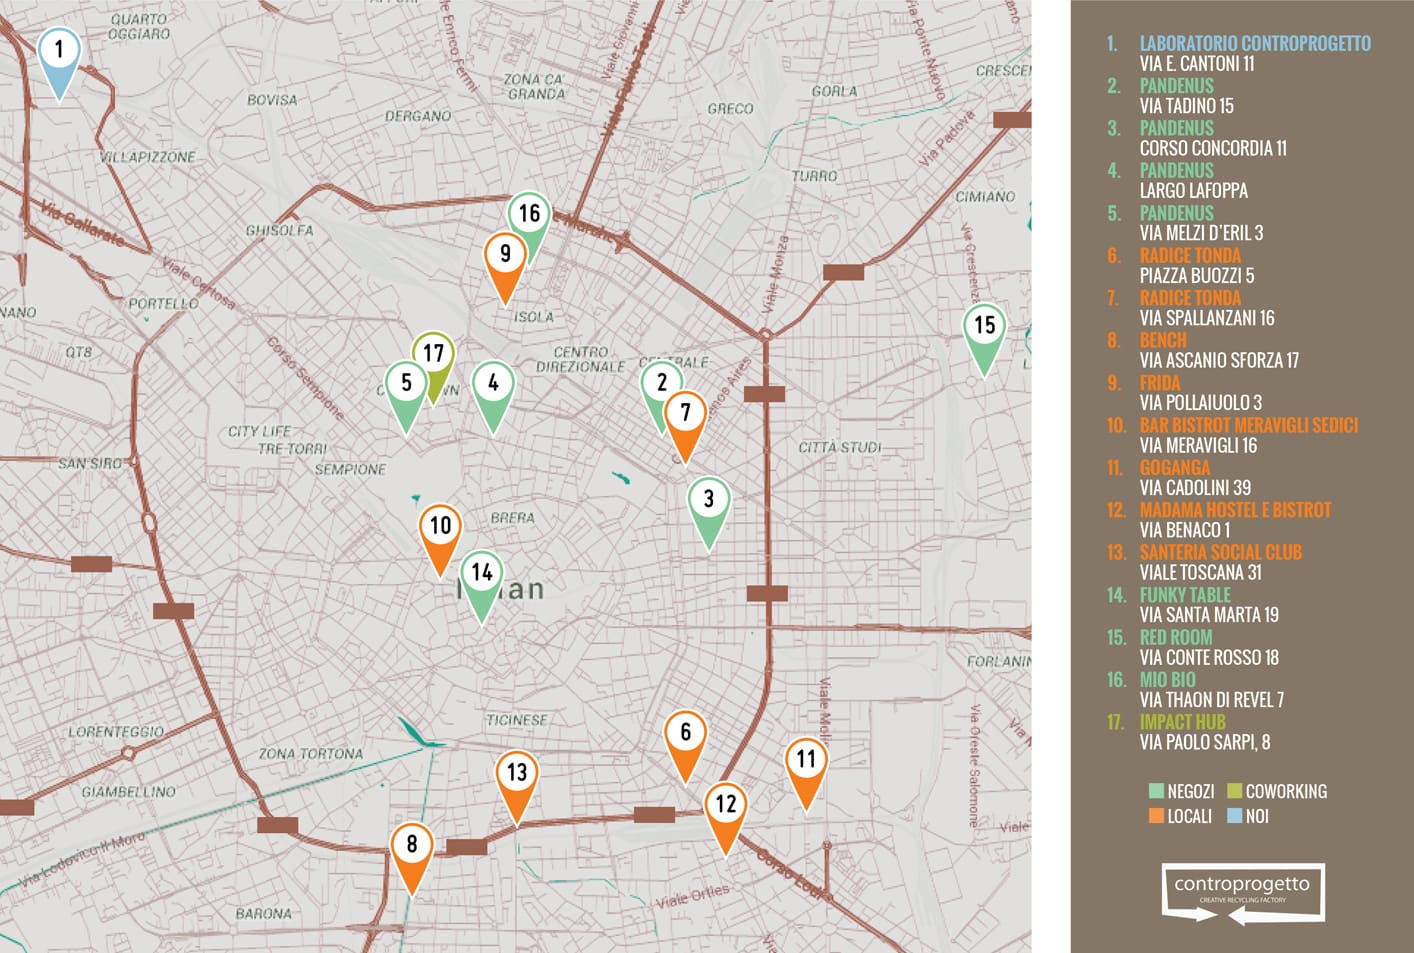This screenshot has height=953, width=1414.
Task: Click the address "VIA BENACO 1"
Action: (1185, 530)
